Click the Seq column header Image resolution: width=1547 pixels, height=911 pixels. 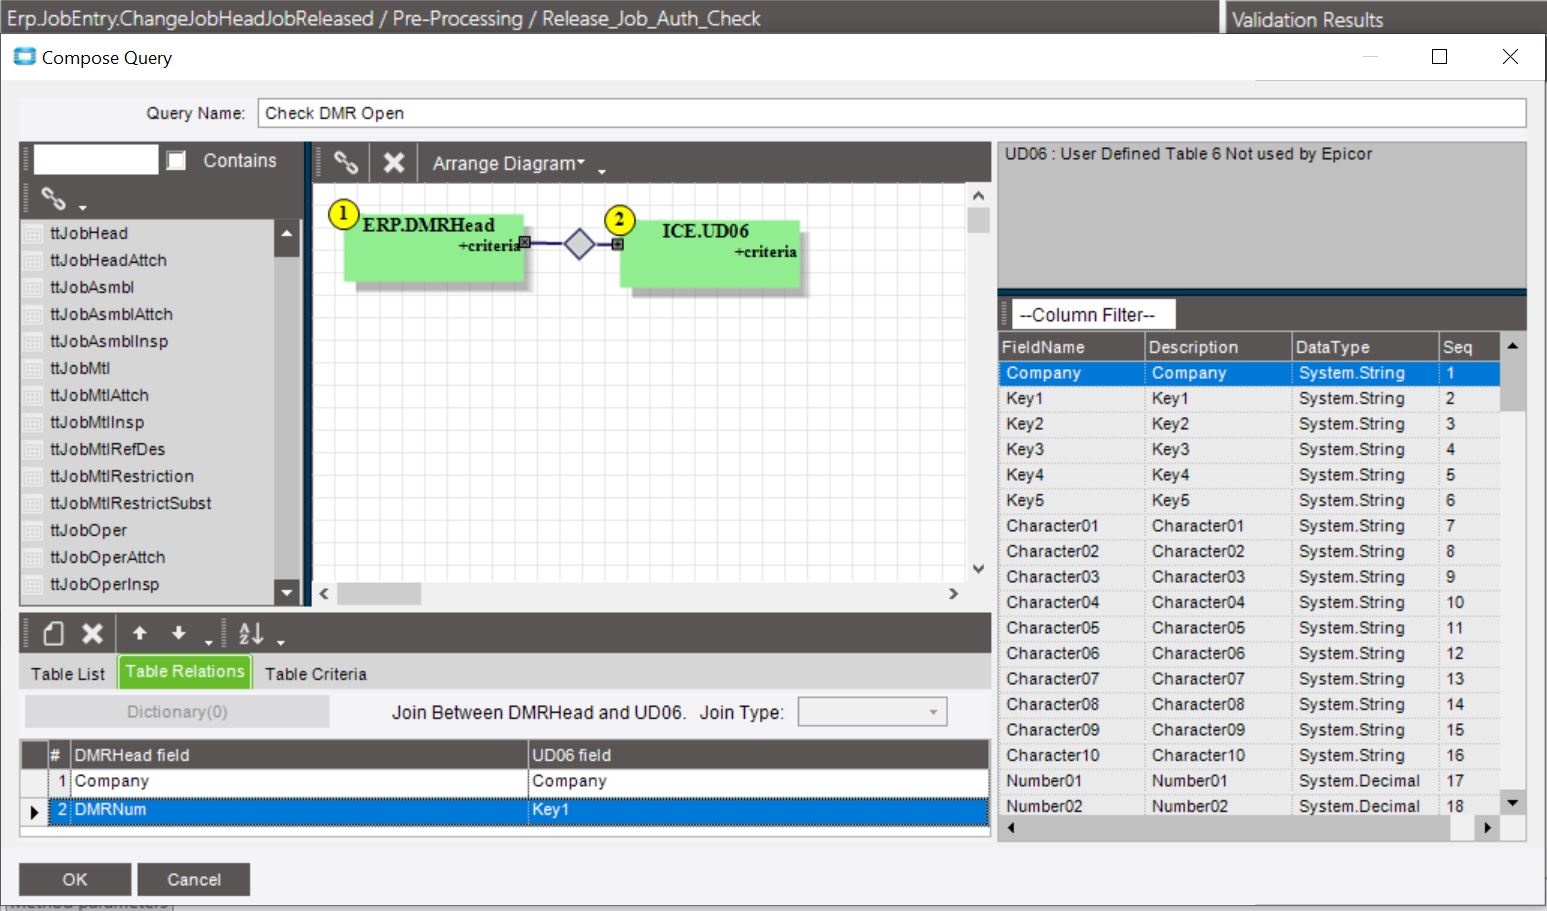click(x=1469, y=347)
